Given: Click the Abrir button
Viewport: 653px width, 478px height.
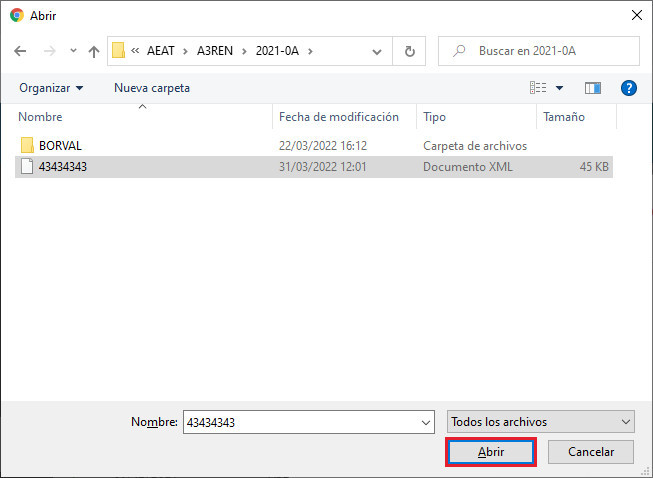Looking at the screenshot, I should 491,452.
